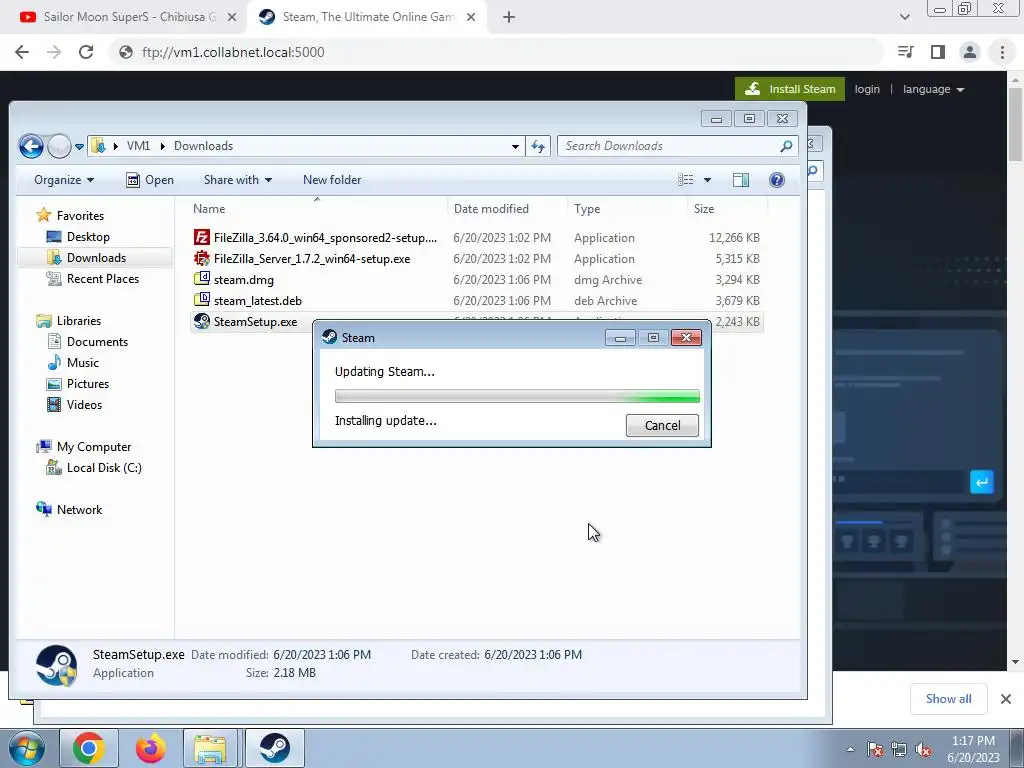Open Chrome profile icon
Image resolution: width=1024 pixels, height=768 pixels.
[970, 52]
